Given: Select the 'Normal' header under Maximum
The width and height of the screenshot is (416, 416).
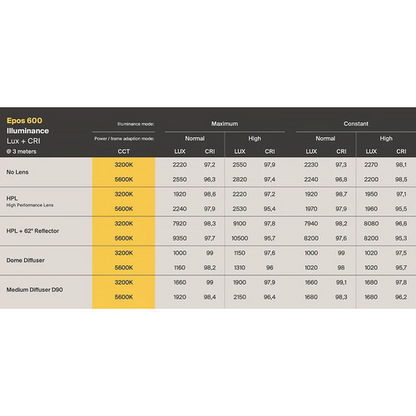Looking at the screenshot, I should [195, 138].
